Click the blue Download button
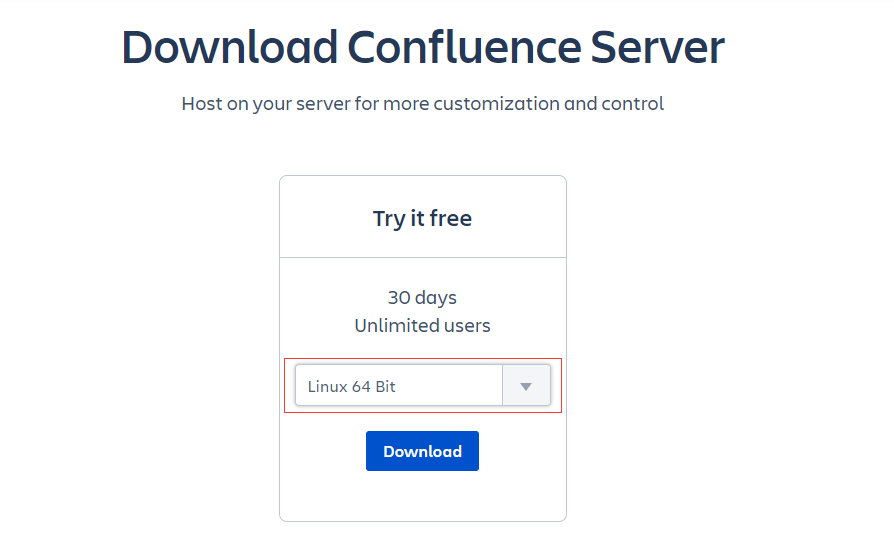Viewport: 894px width, 541px height. (422, 451)
